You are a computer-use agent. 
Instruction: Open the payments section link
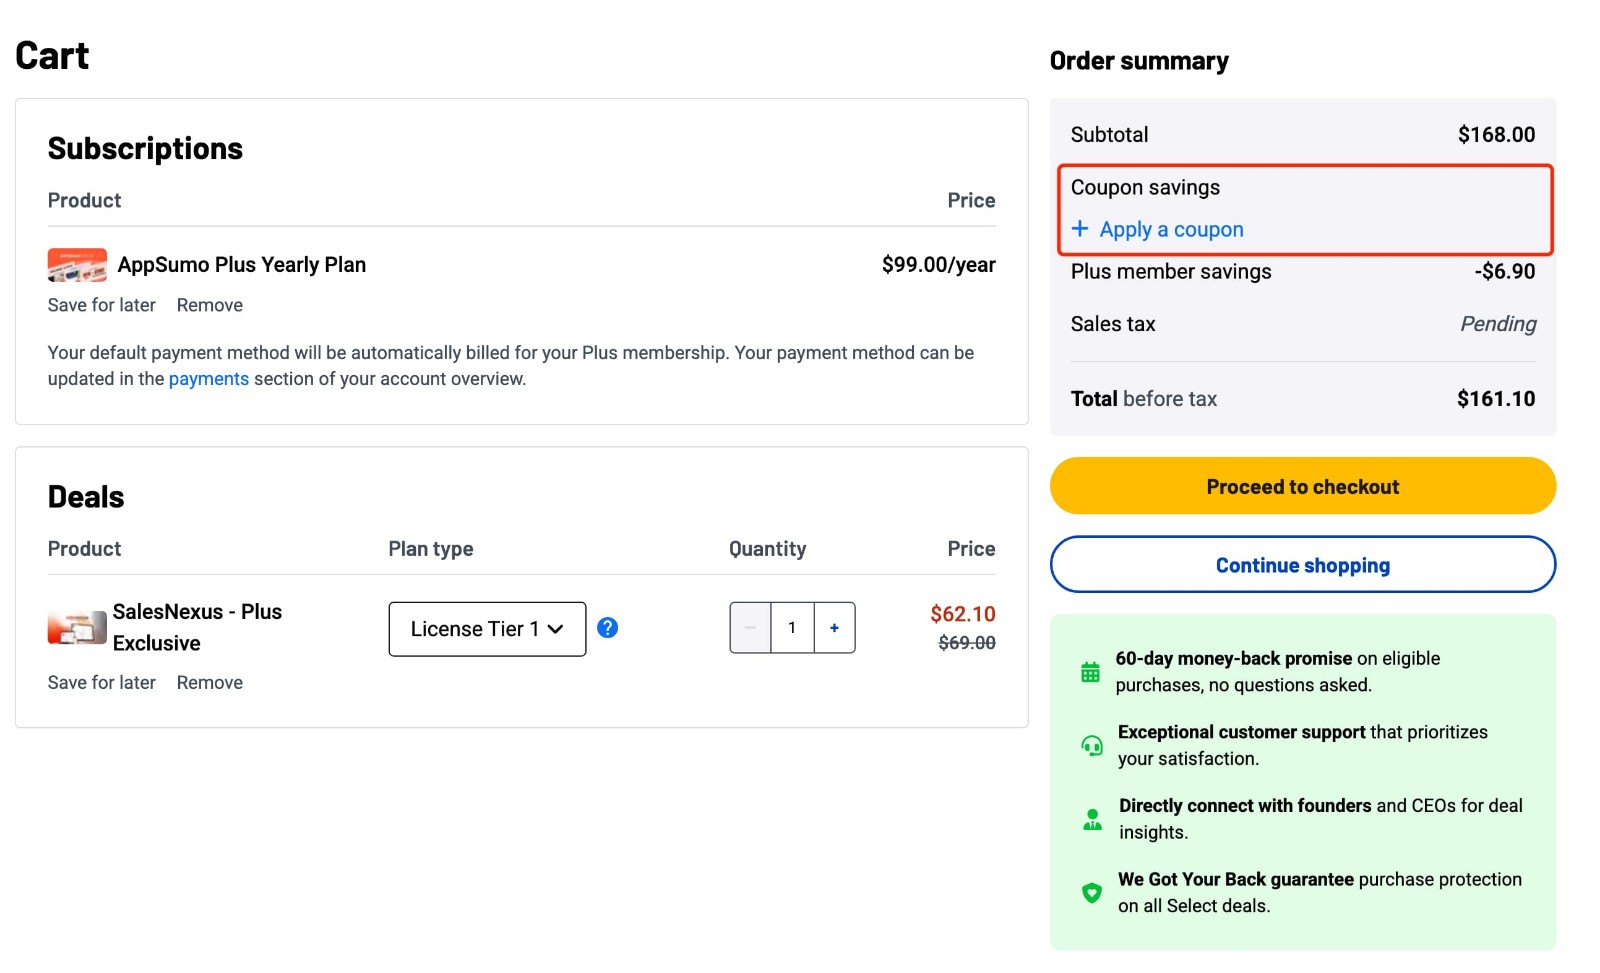click(209, 378)
